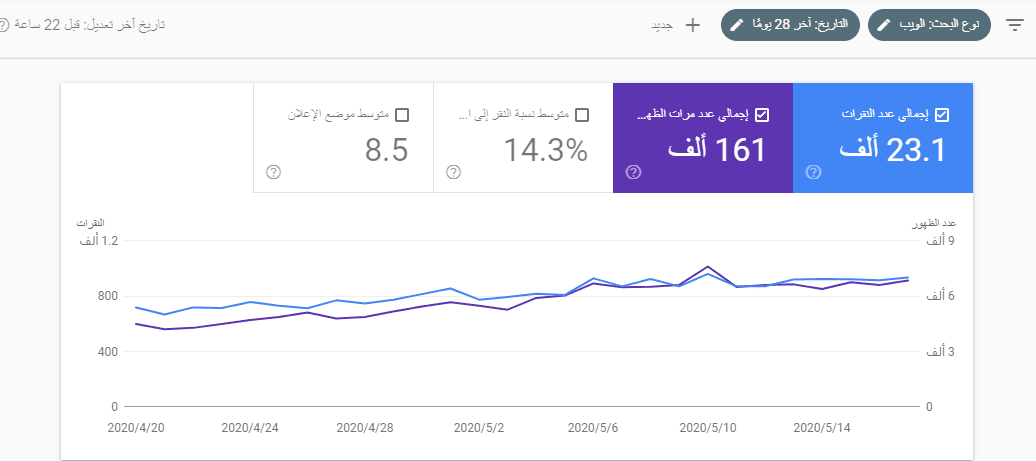The width and height of the screenshot is (1036, 461).
Task: Open help icon on average position card
Action: (x=273, y=172)
